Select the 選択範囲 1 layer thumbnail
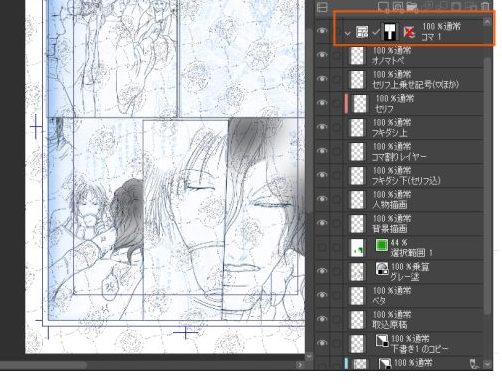Image resolution: width=502 pixels, height=392 pixels. tap(357, 247)
